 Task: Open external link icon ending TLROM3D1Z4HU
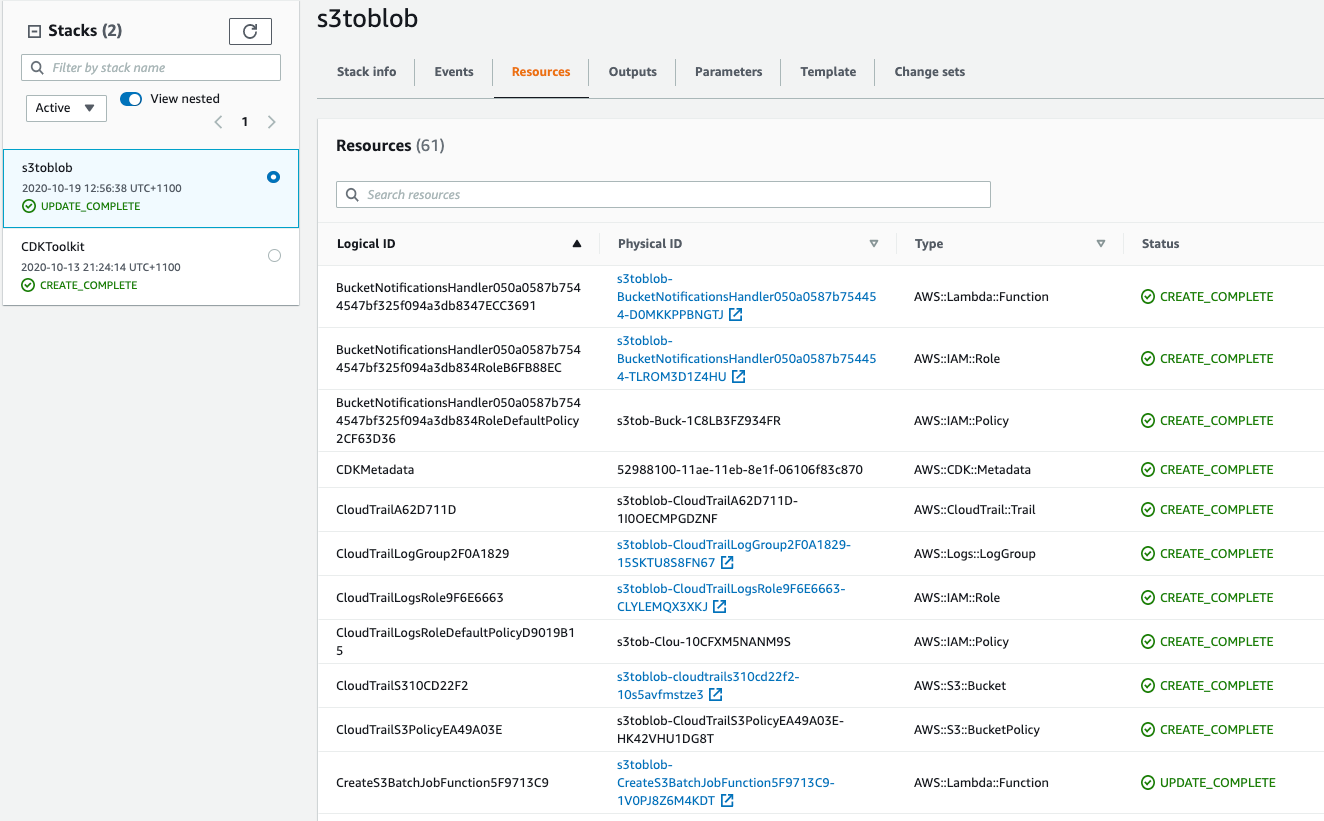(739, 377)
